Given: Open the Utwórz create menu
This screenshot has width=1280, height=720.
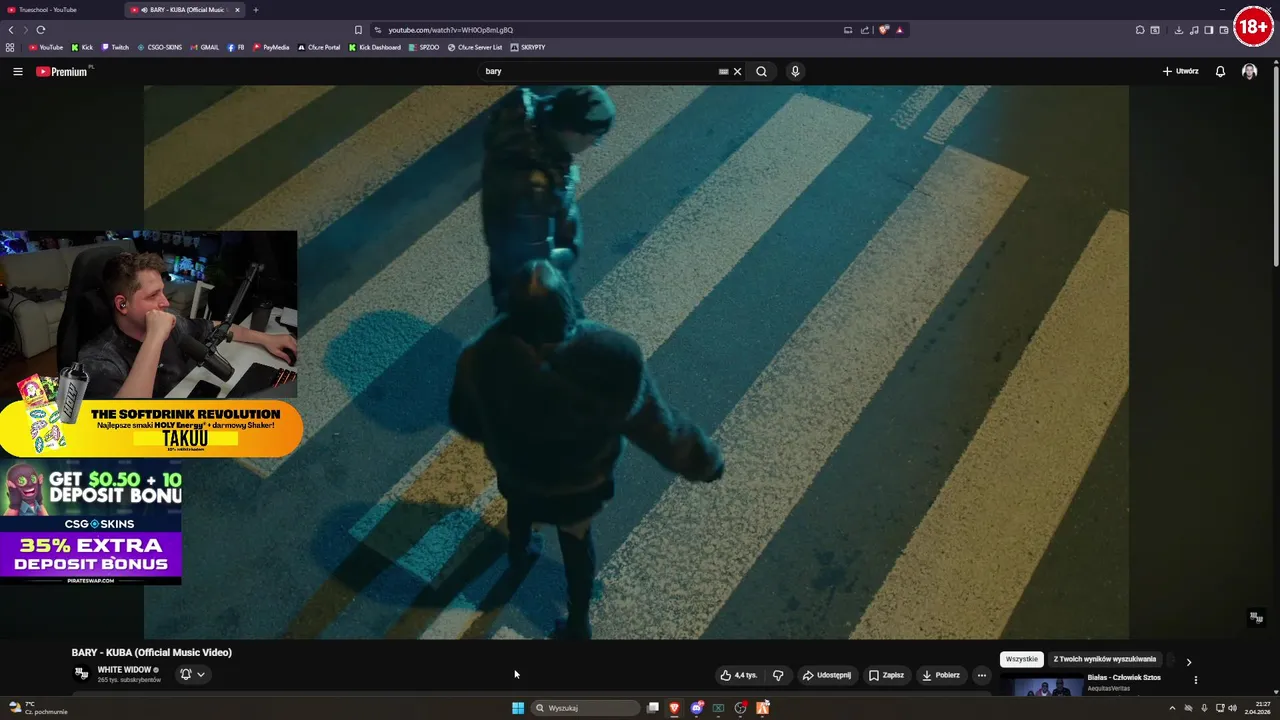Looking at the screenshot, I should point(1180,71).
